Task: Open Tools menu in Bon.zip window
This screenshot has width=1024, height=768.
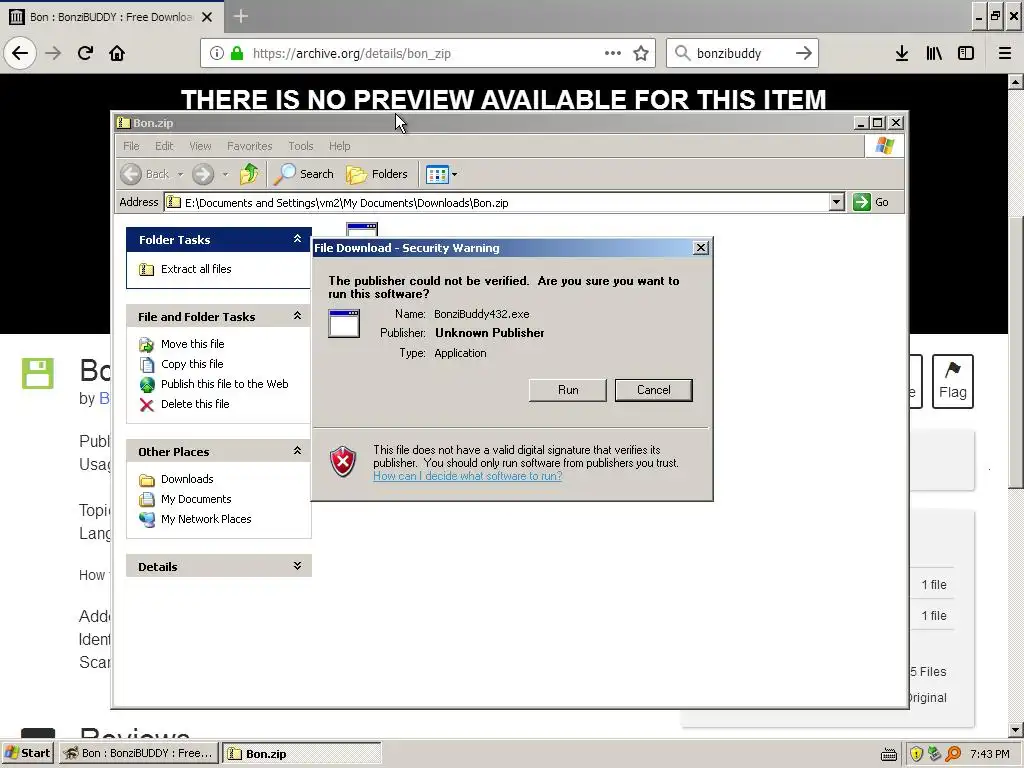Action: 301,146
